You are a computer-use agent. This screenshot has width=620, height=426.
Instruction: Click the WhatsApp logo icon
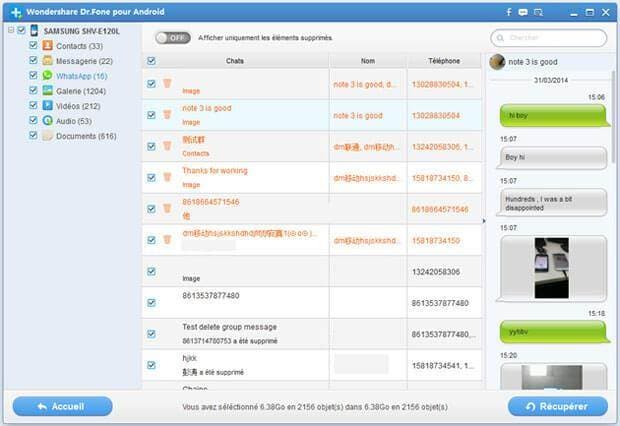(x=47, y=75)
